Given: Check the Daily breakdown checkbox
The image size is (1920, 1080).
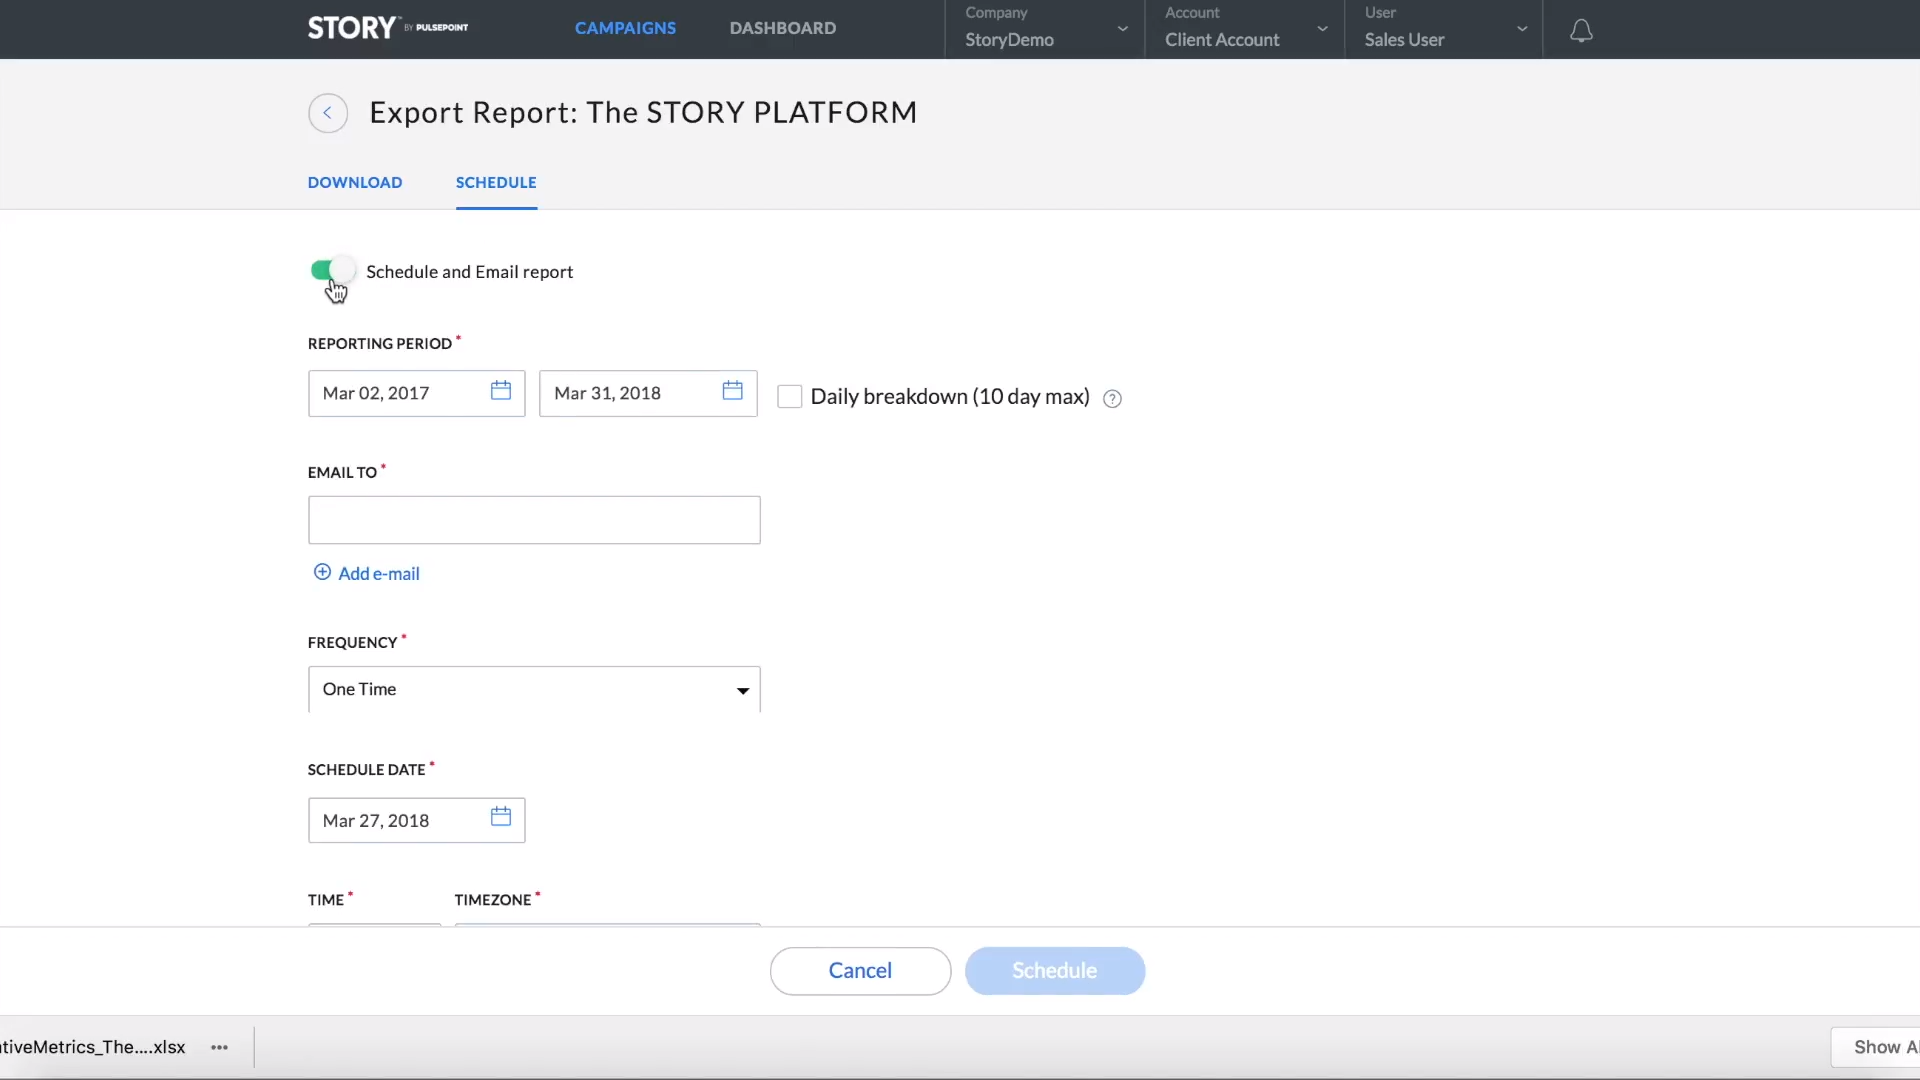Looking at the screenshot, I should pos(790,397).
